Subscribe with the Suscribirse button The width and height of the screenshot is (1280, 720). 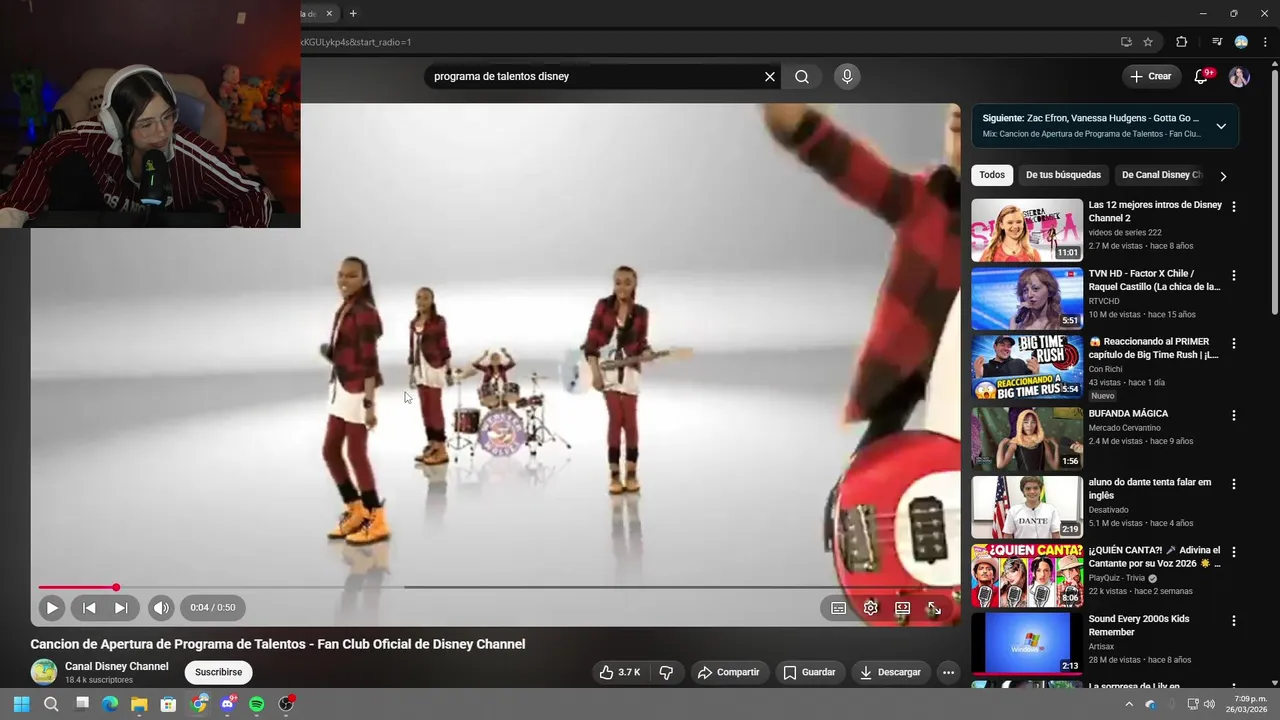(x=218, y=672)
